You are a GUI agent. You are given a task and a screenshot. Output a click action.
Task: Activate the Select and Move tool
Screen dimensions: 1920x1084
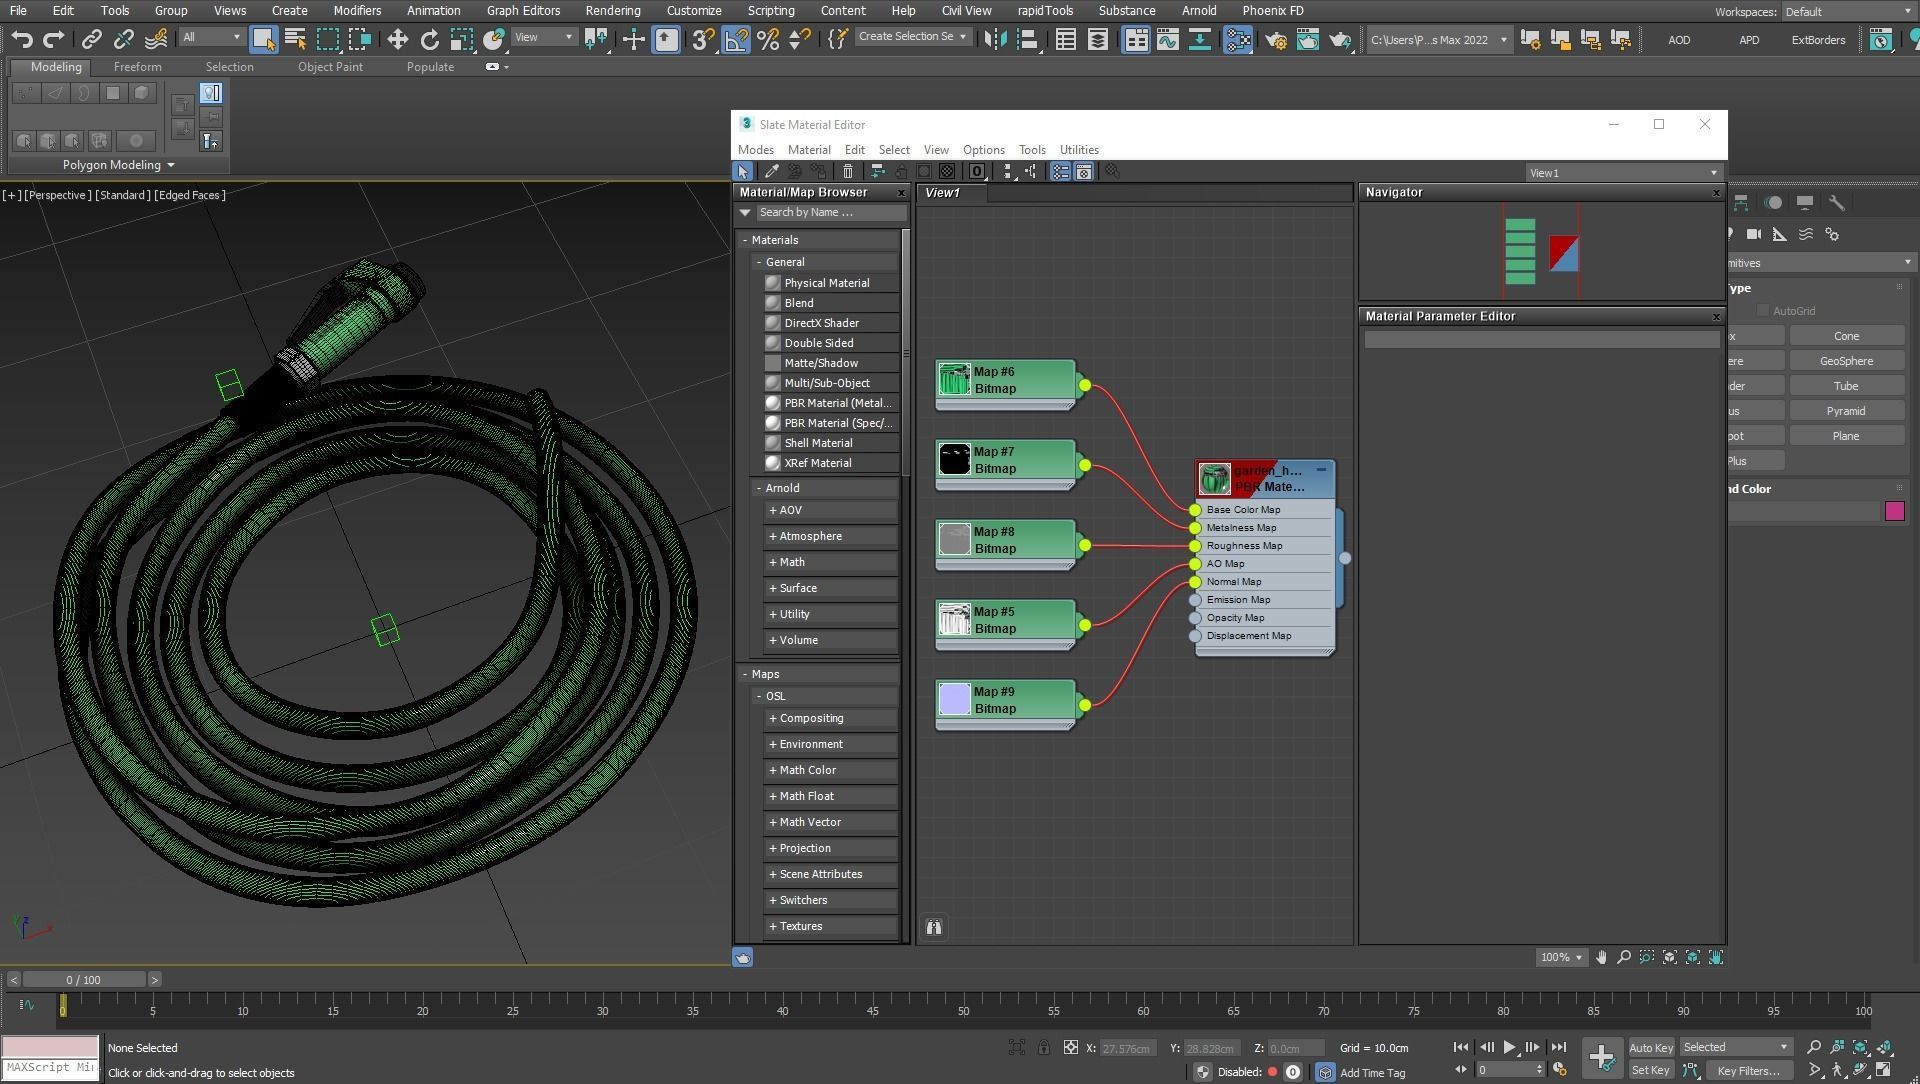click(x=398, y=39)
